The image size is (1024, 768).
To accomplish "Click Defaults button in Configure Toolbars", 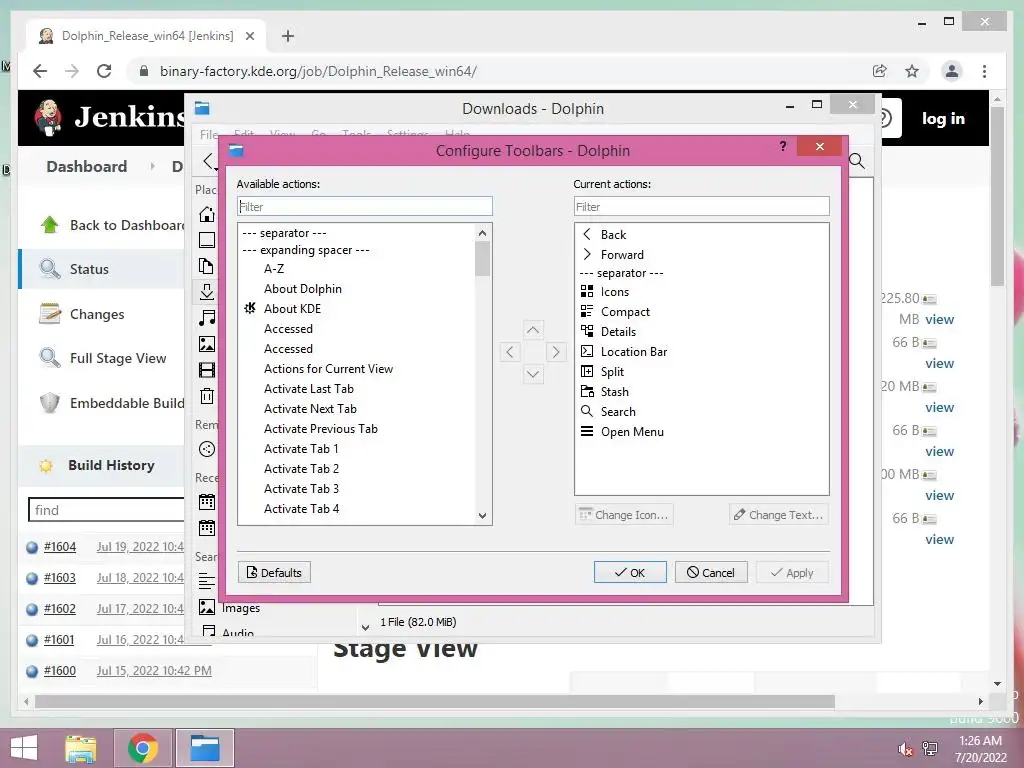I will pos(274,572).
